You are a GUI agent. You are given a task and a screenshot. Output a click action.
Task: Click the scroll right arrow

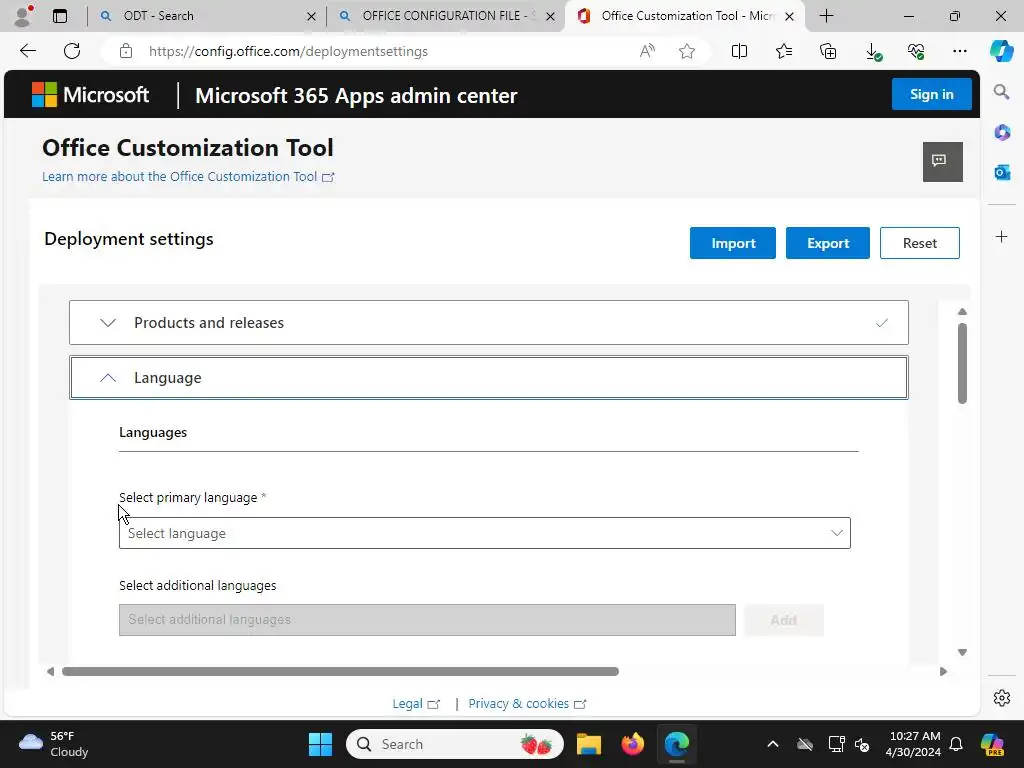coord(943,671)
